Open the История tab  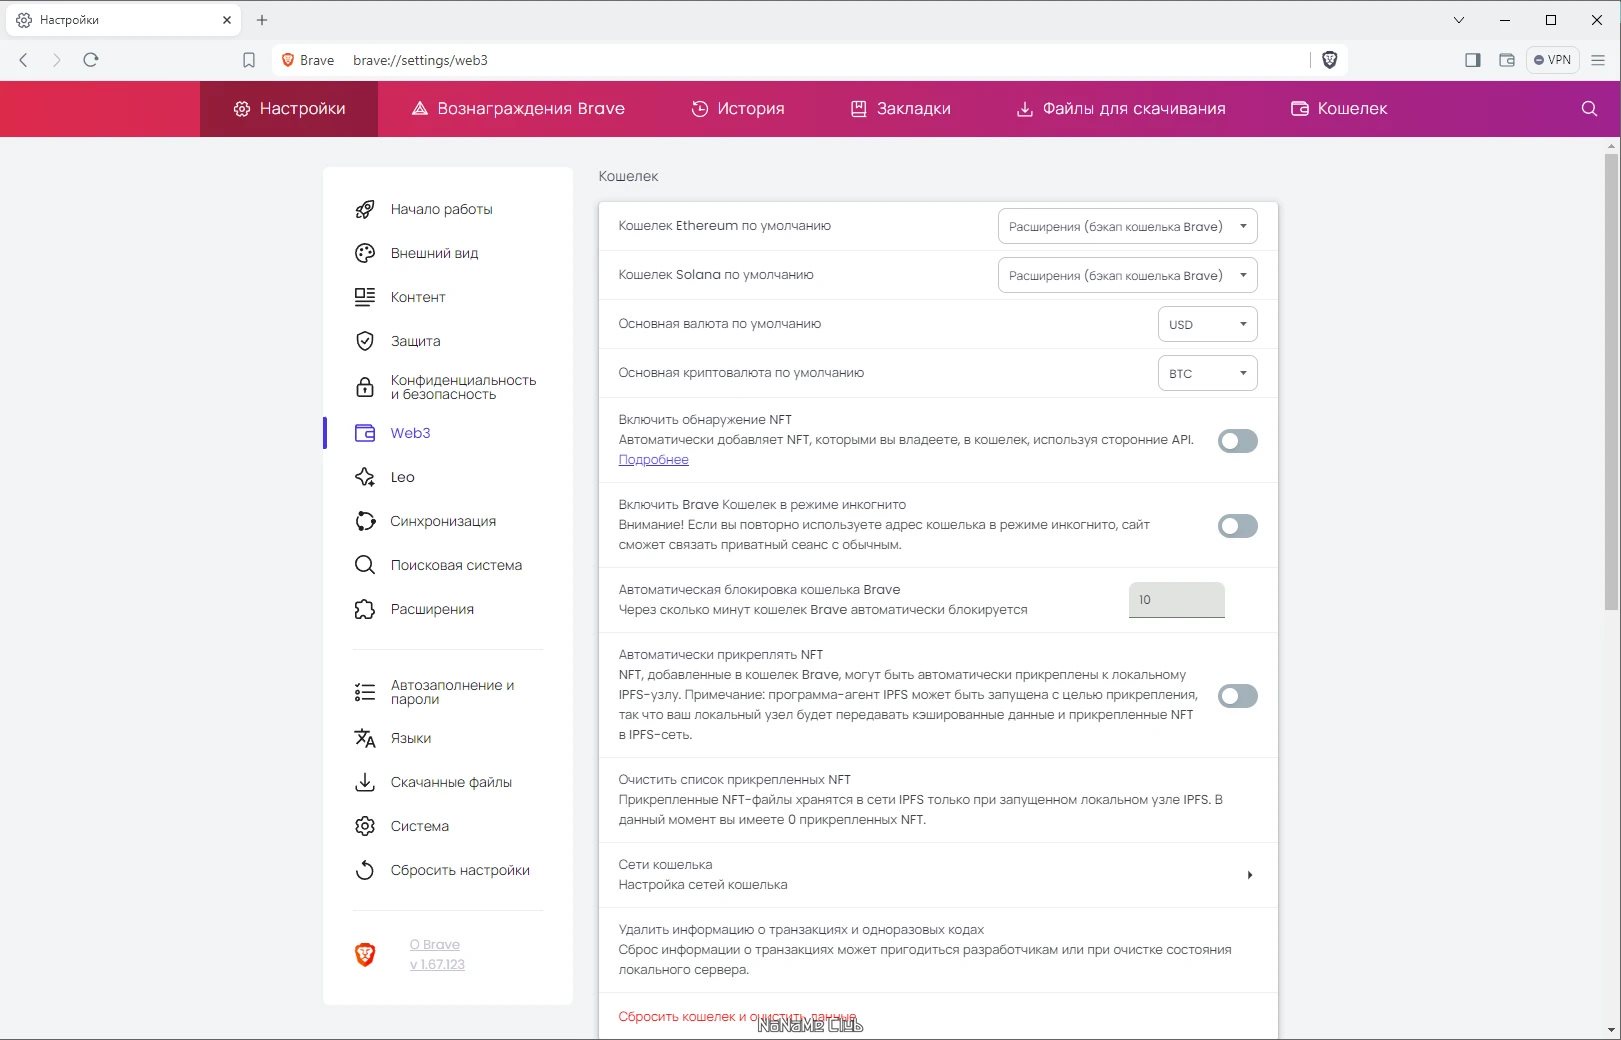(738, 109)
